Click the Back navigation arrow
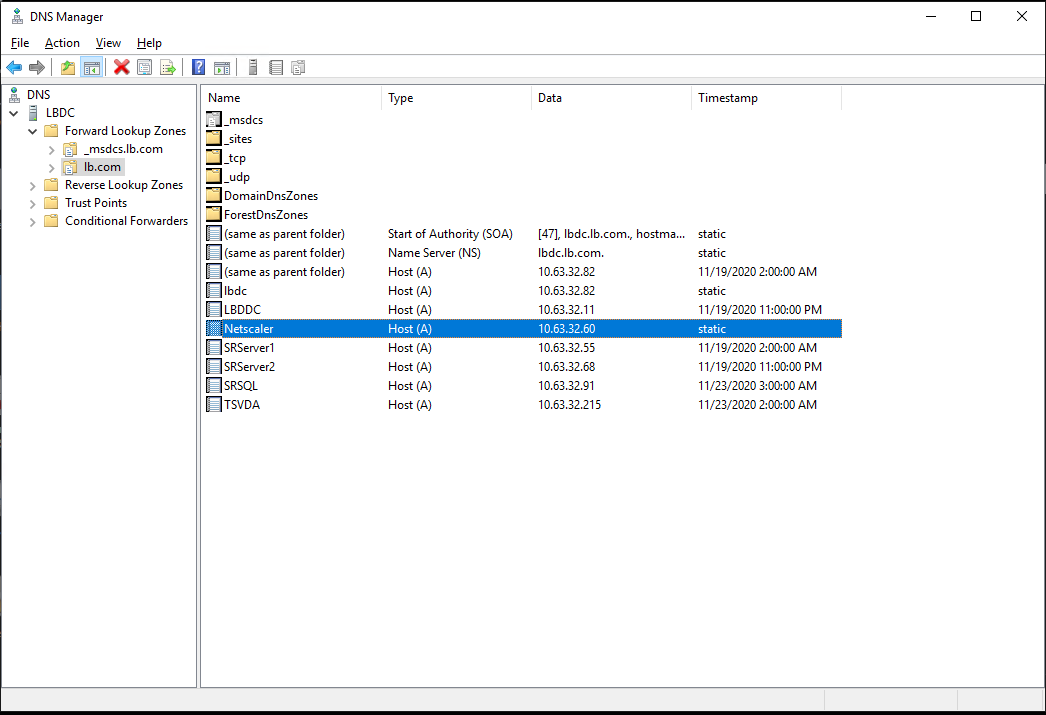 coord(13,67)
